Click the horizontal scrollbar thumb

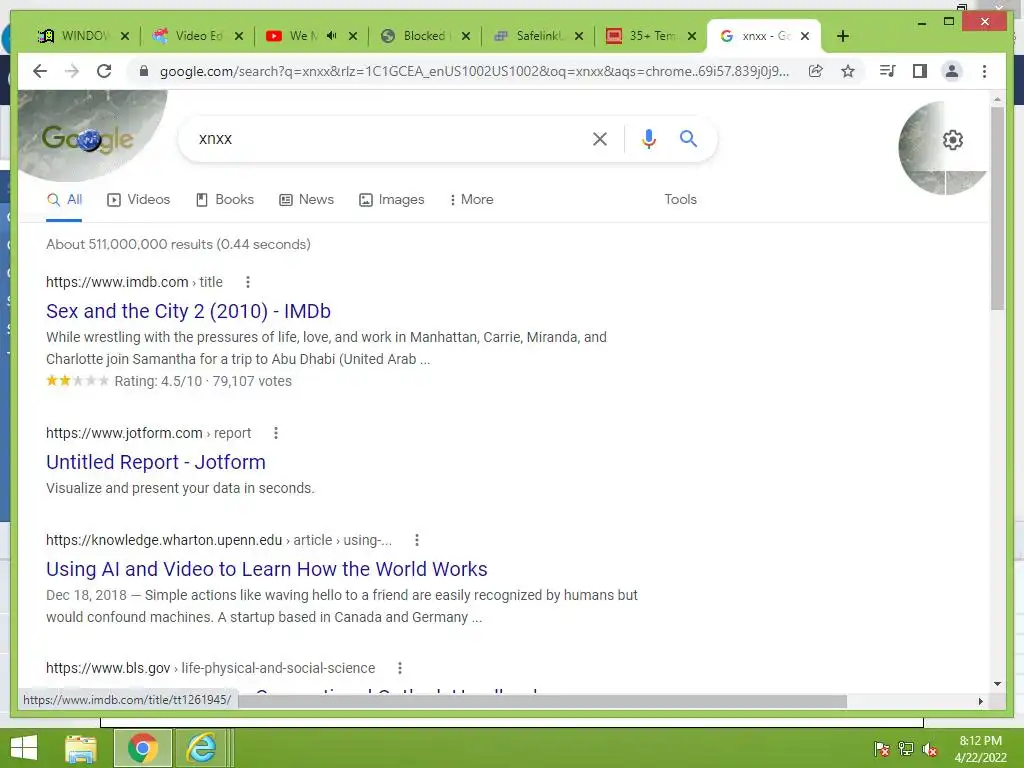[x=542, y=701]
